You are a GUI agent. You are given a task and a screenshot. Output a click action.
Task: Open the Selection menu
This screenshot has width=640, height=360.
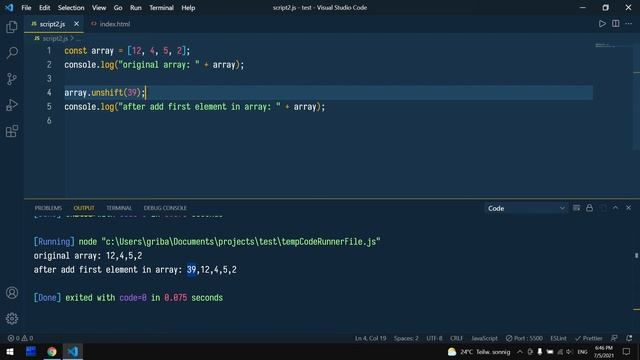tap(71, 8)
